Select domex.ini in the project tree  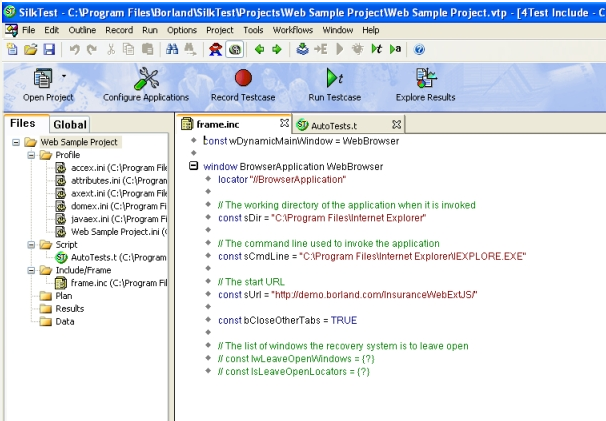click(x=111, y=206)
